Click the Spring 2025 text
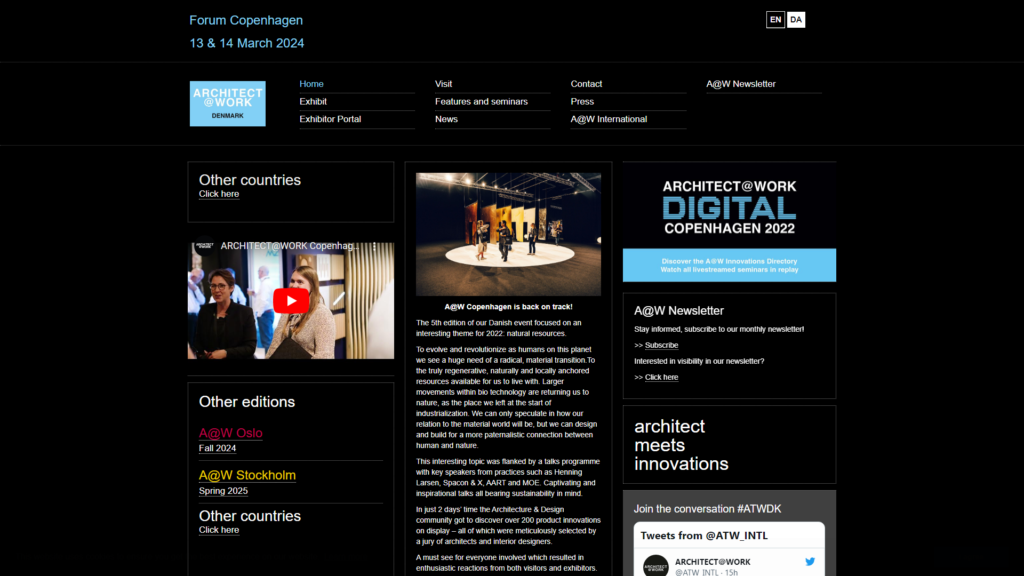The image size is (1024, 576). tap(223, 490)
